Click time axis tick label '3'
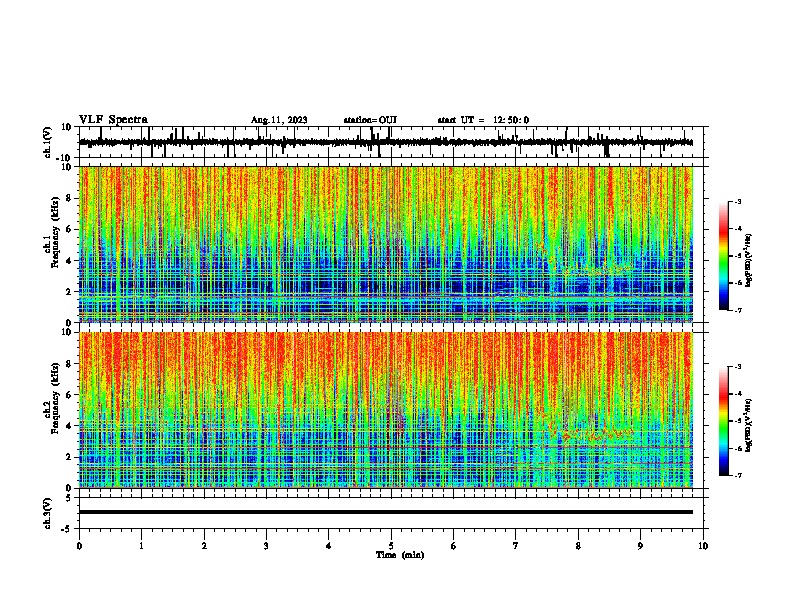This screenshot has width=792, height=612. point(266,546)
